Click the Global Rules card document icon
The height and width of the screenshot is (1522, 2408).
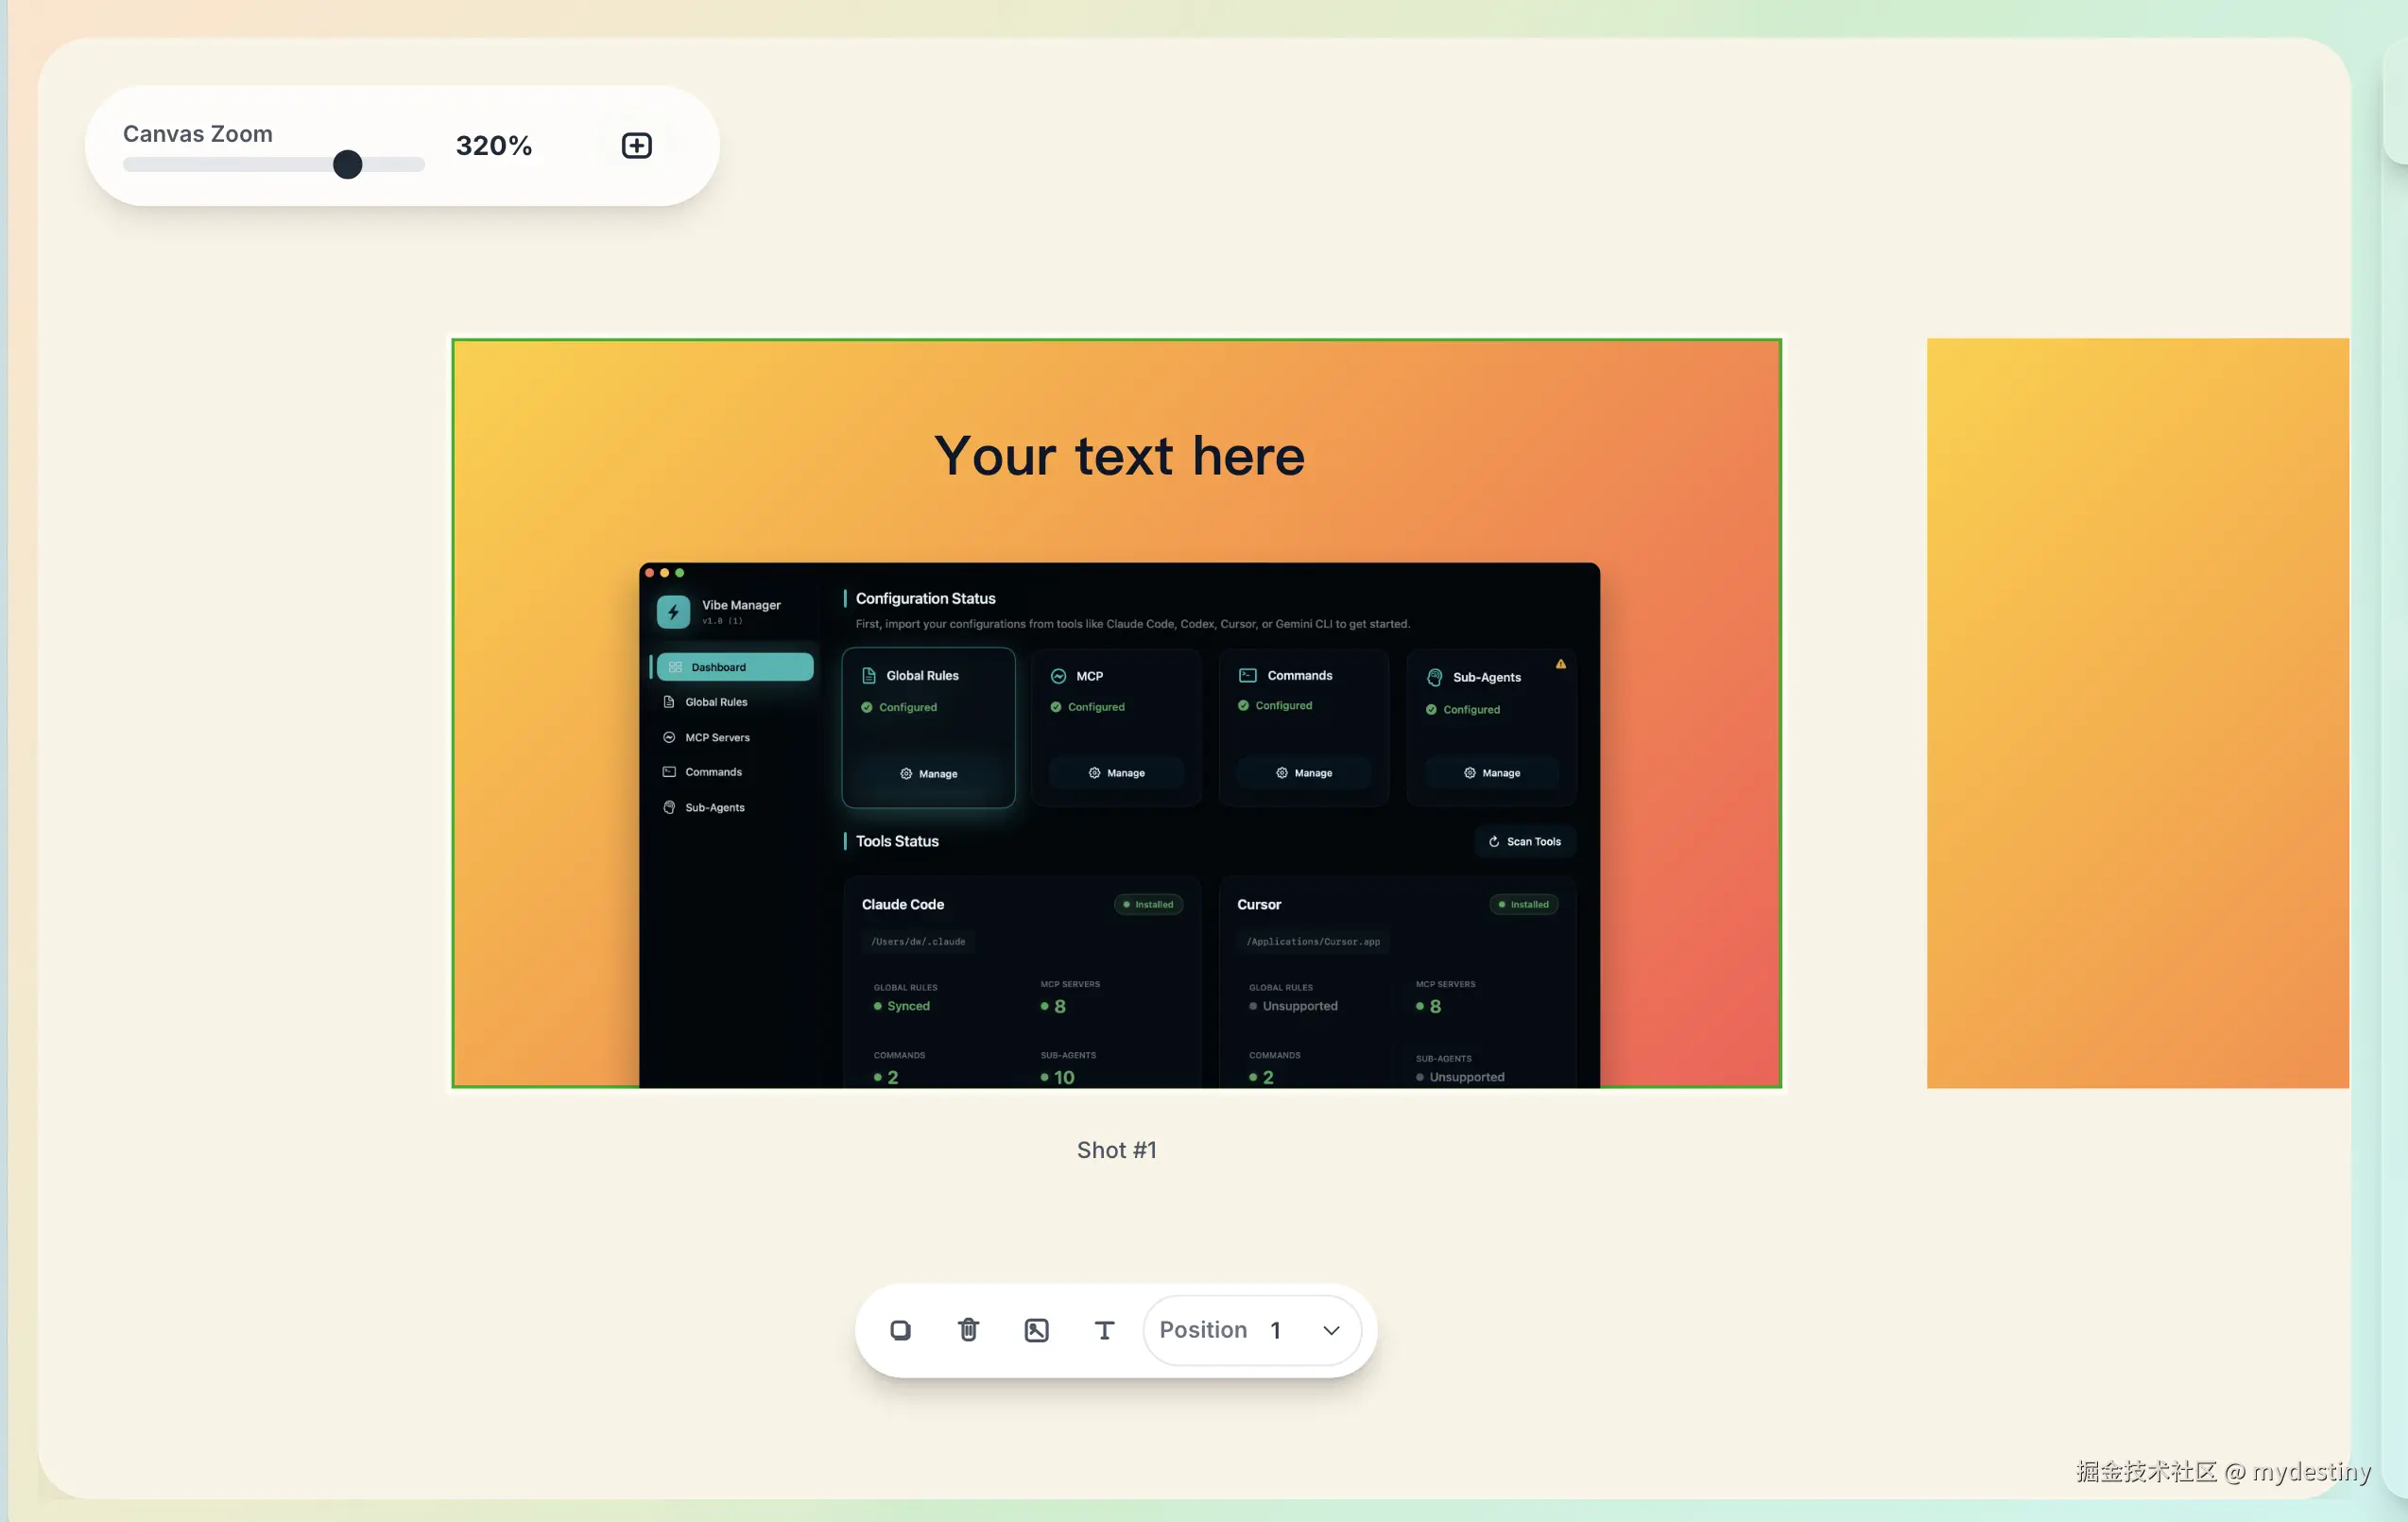(x=868, y=676)
